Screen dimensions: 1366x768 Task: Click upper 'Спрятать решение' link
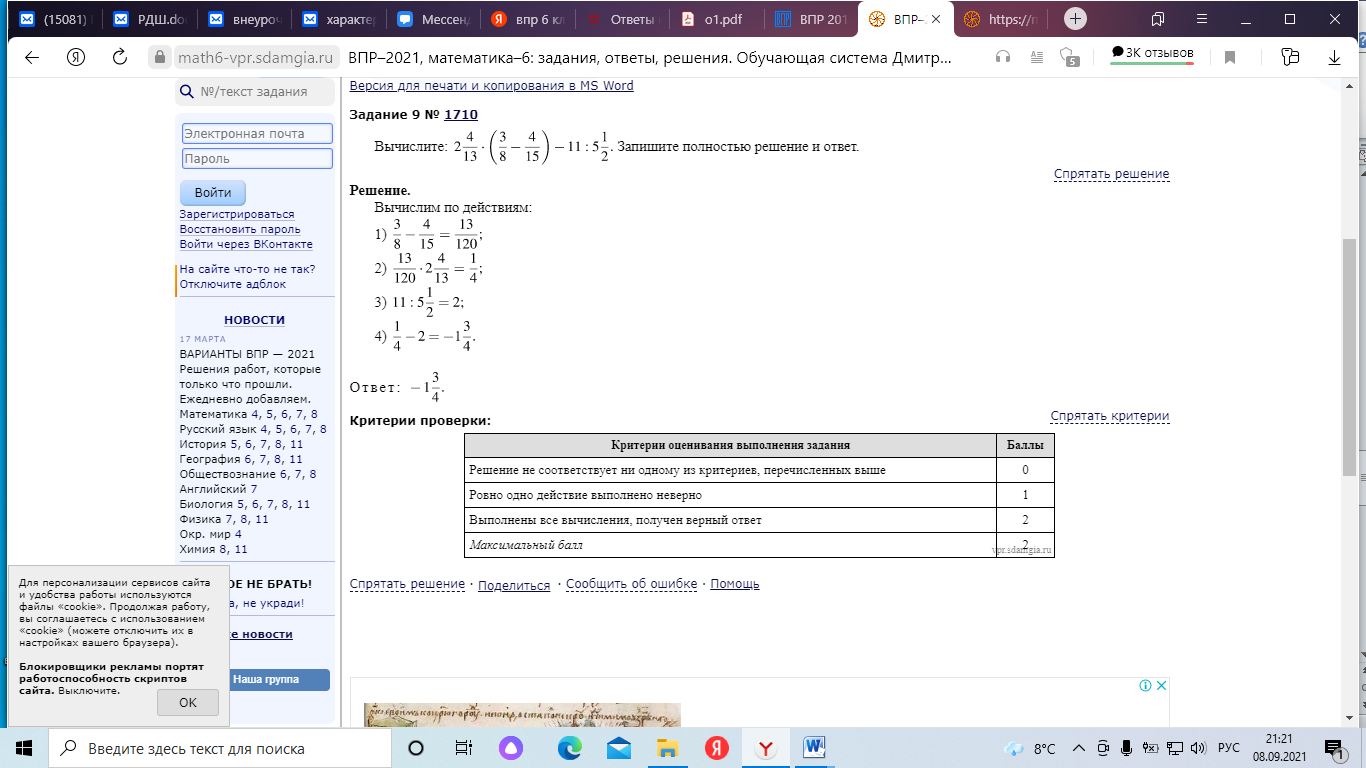tap(1111, 174)
